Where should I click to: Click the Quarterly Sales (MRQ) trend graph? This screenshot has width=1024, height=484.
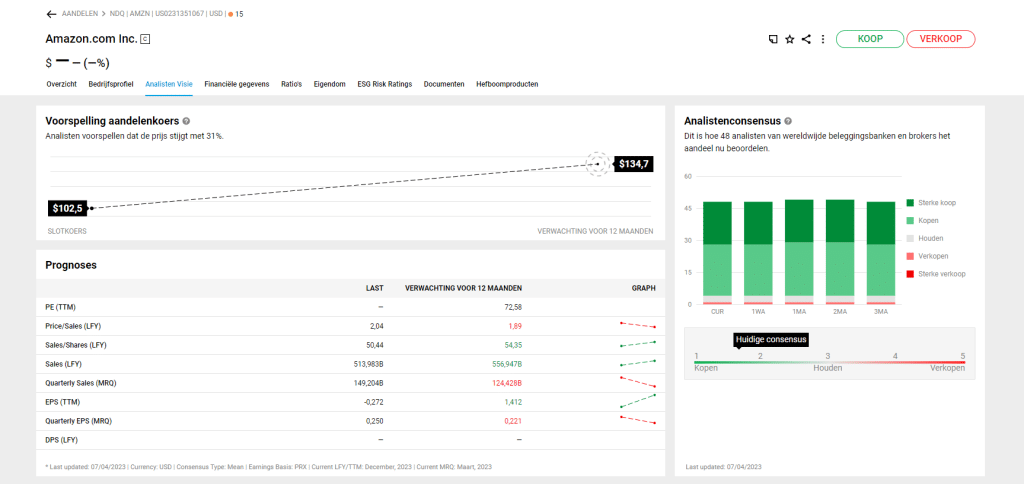(637, 381)
